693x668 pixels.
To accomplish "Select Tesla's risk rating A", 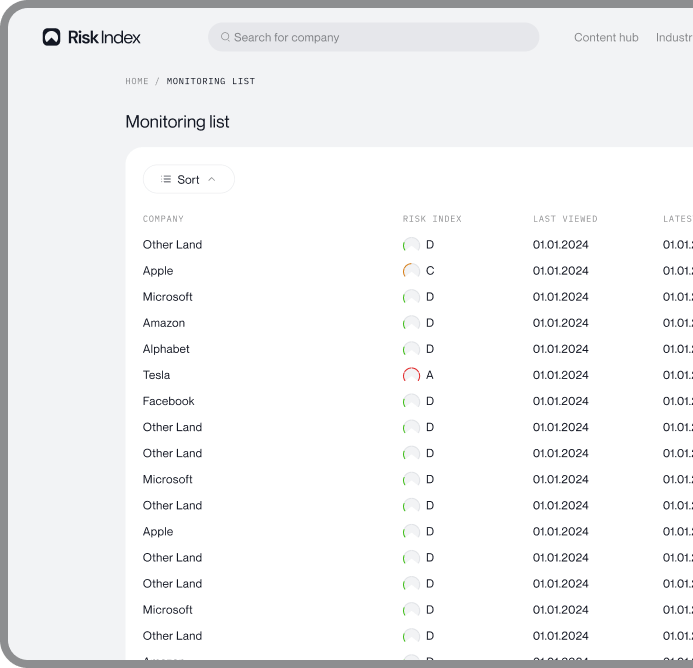I will [x=430, y=375].
